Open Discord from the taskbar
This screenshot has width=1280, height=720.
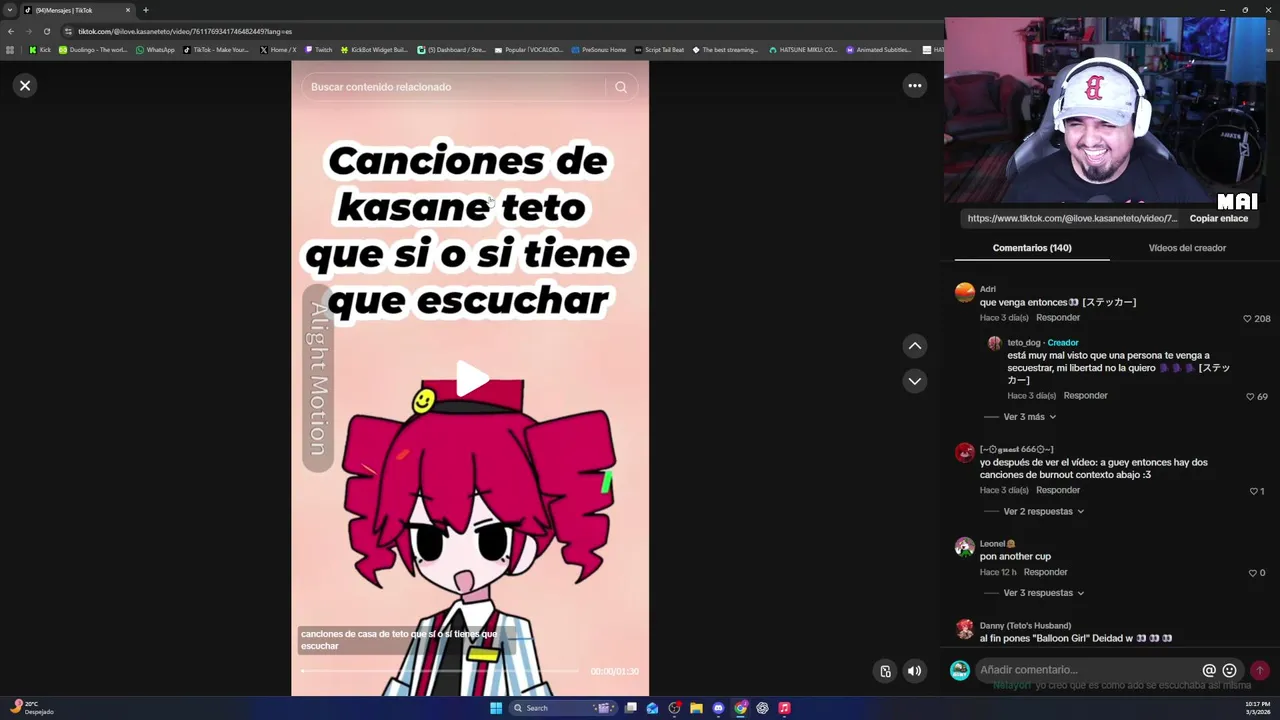(718, 708)
